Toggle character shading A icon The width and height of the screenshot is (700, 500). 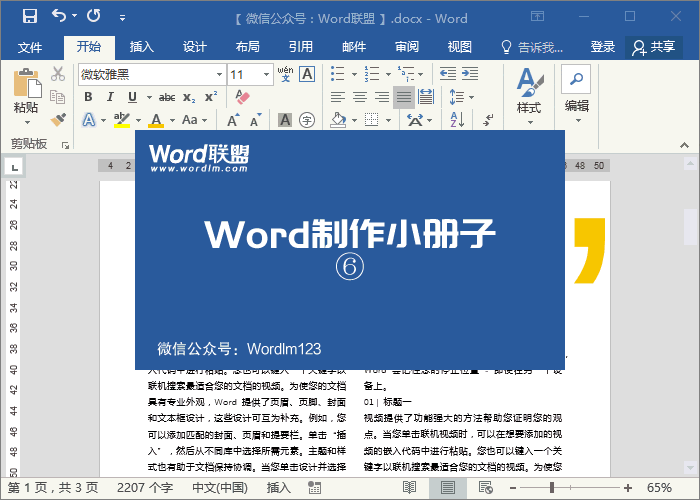[285, 120]
